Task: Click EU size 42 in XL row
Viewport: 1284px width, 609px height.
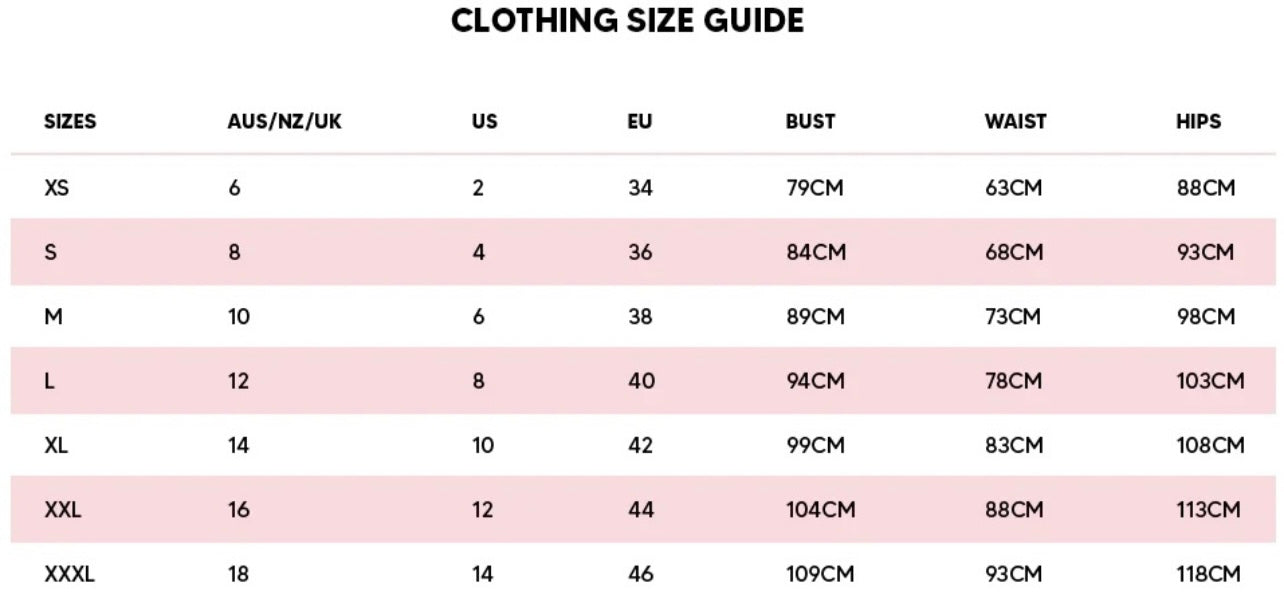Action: coord(640,445)
